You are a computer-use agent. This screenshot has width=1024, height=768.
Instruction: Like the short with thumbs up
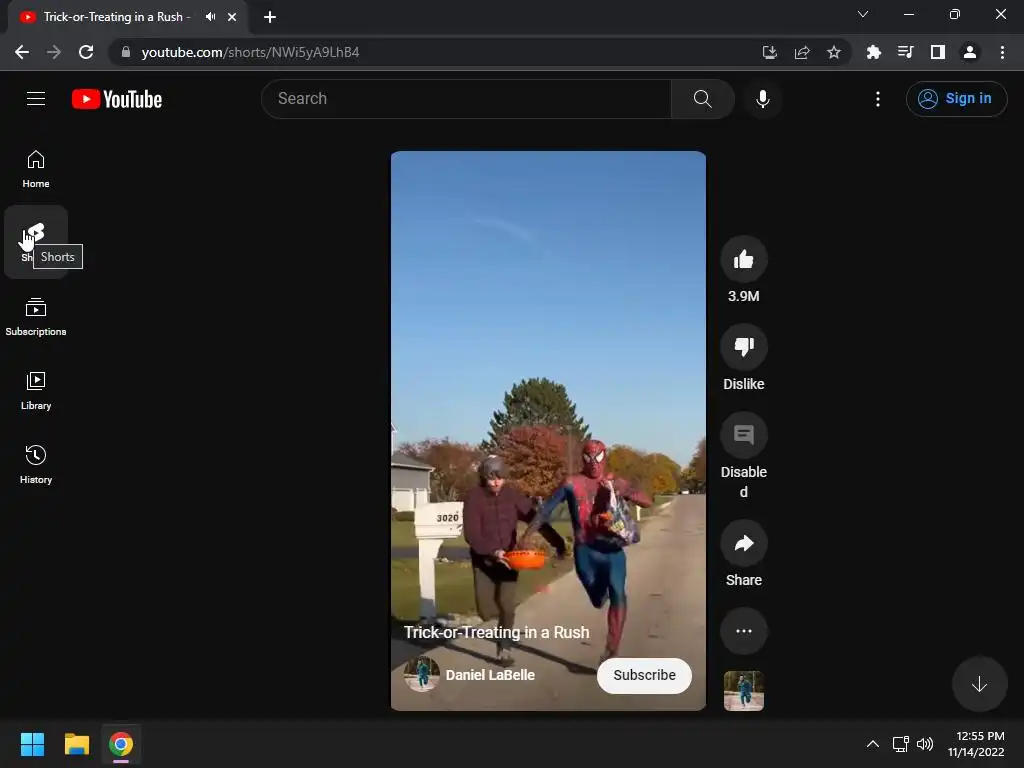click(744, 259)
